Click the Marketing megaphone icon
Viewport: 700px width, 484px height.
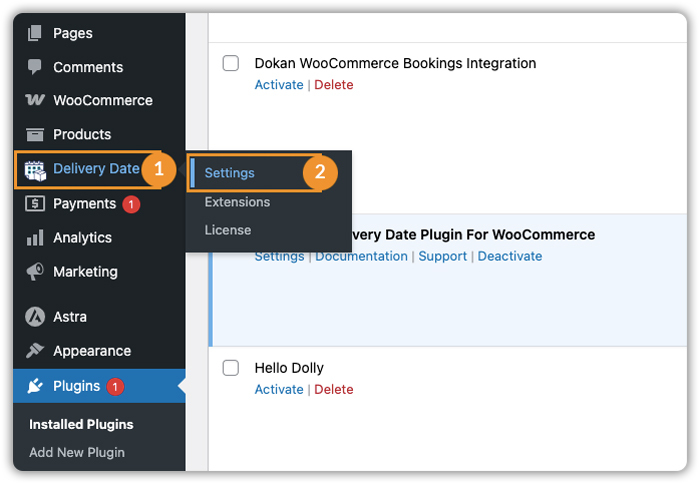click(35, 271)
